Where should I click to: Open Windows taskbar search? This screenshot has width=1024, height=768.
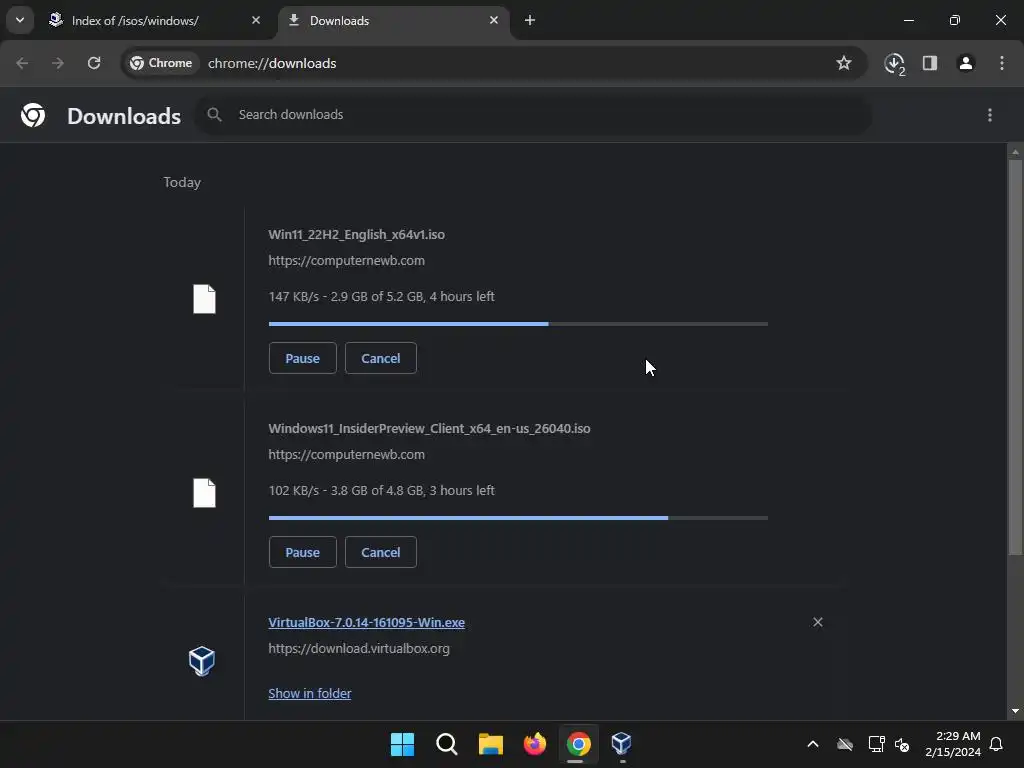(x=447, y=744)
